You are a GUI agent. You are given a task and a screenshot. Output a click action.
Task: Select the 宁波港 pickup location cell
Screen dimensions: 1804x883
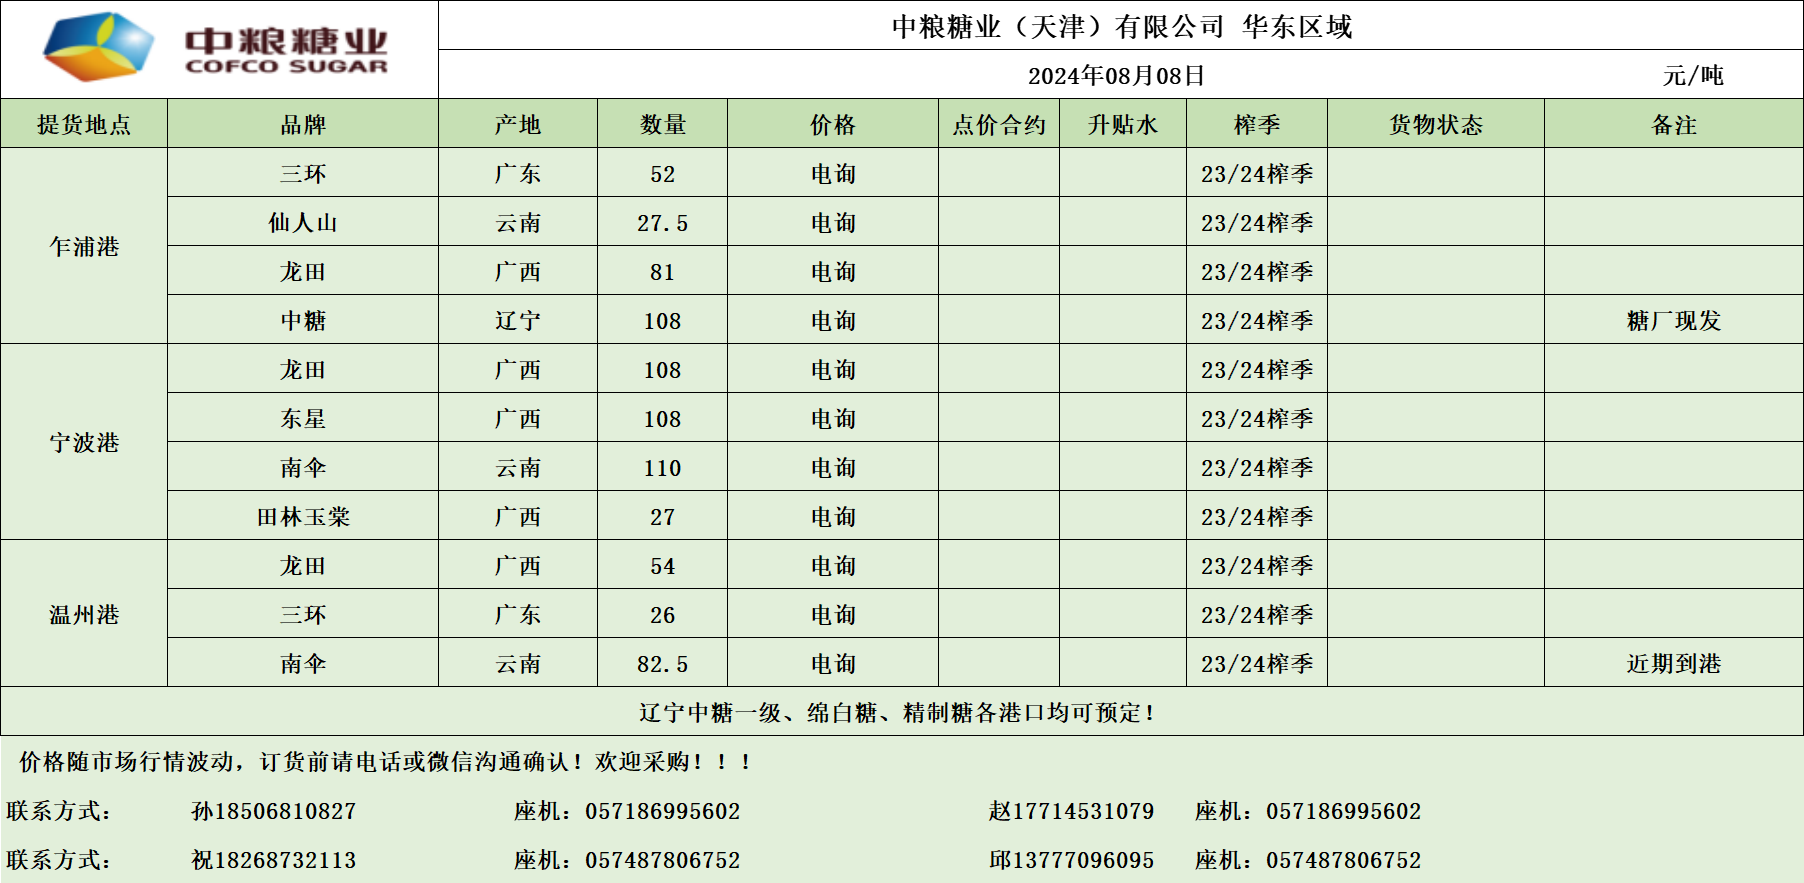84,443
